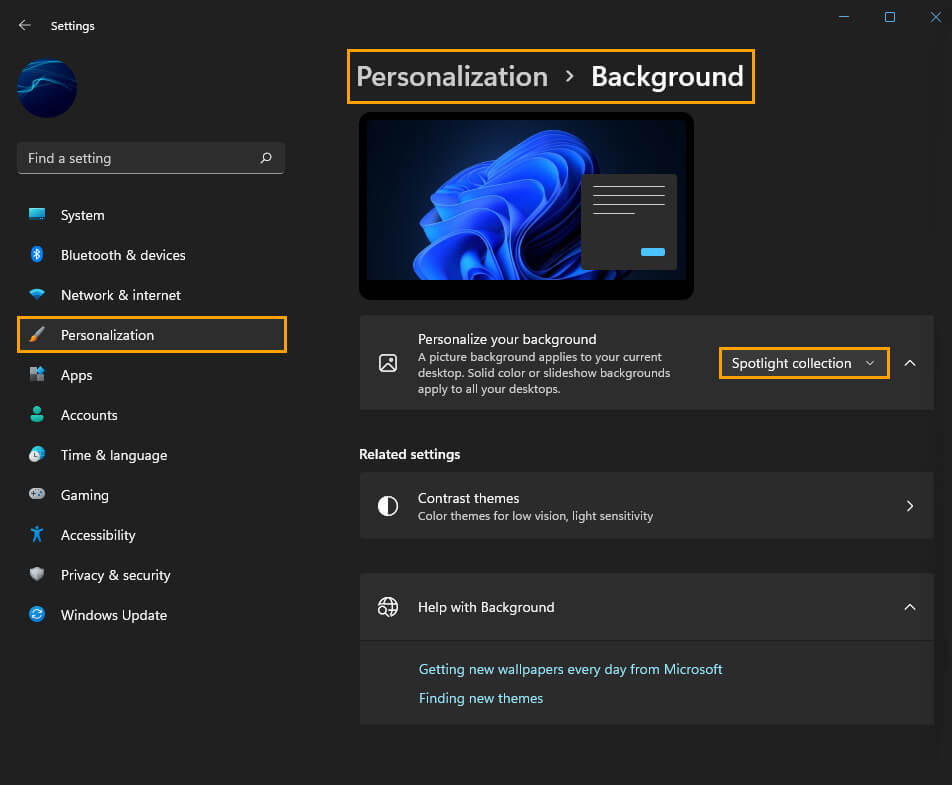Click the Privacy shield icon
The width and height of the screenshot is (952, 785).
pos(37,574)
